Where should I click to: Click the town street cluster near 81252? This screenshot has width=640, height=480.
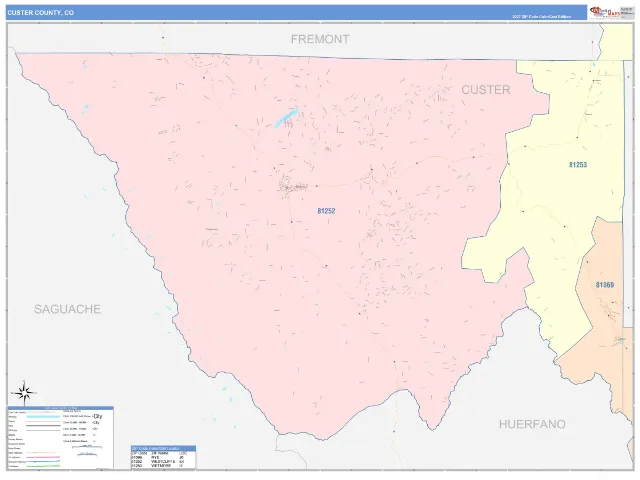291,187
